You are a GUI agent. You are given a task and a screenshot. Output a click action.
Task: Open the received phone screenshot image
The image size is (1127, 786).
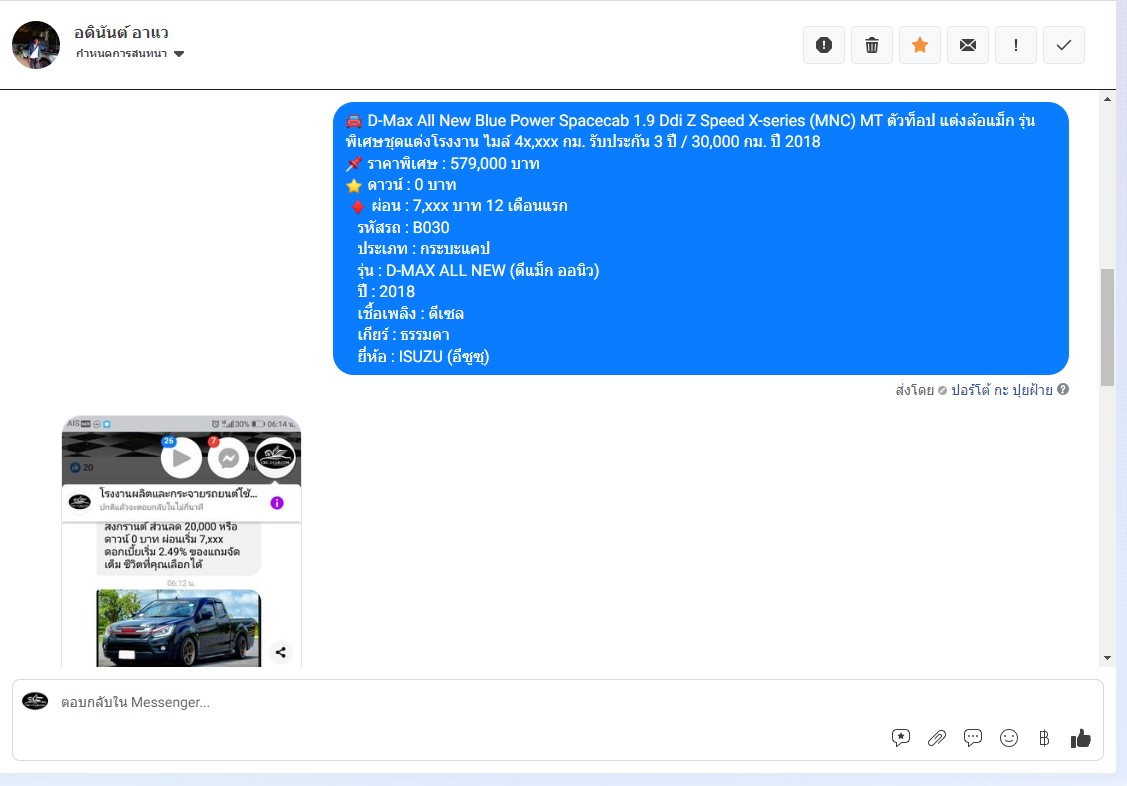181,541
